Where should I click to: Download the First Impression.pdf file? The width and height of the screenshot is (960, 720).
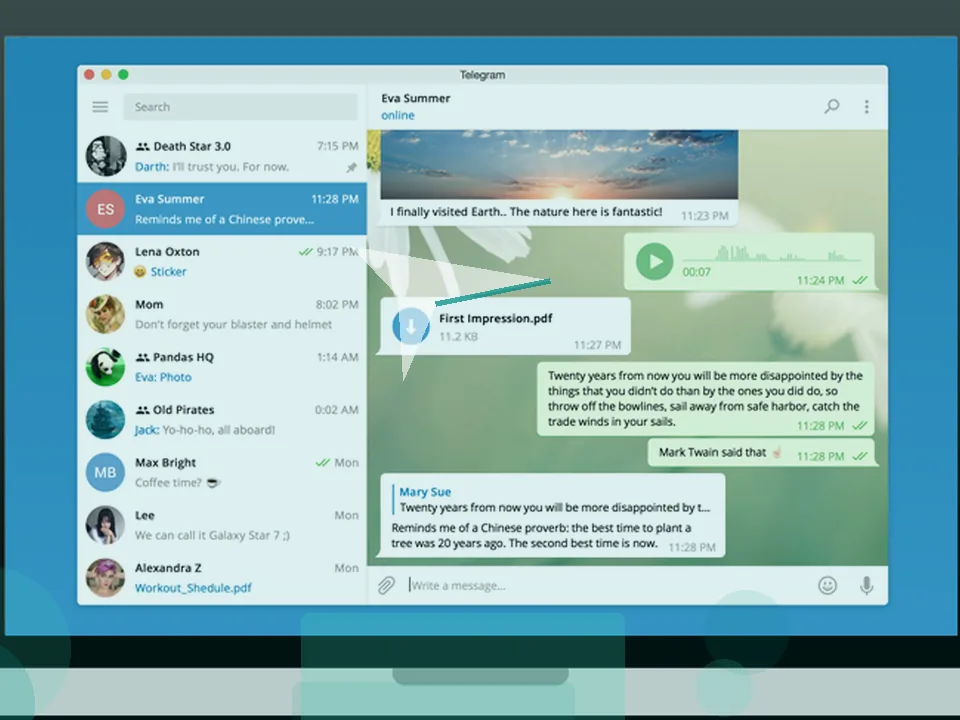(411, 326)
